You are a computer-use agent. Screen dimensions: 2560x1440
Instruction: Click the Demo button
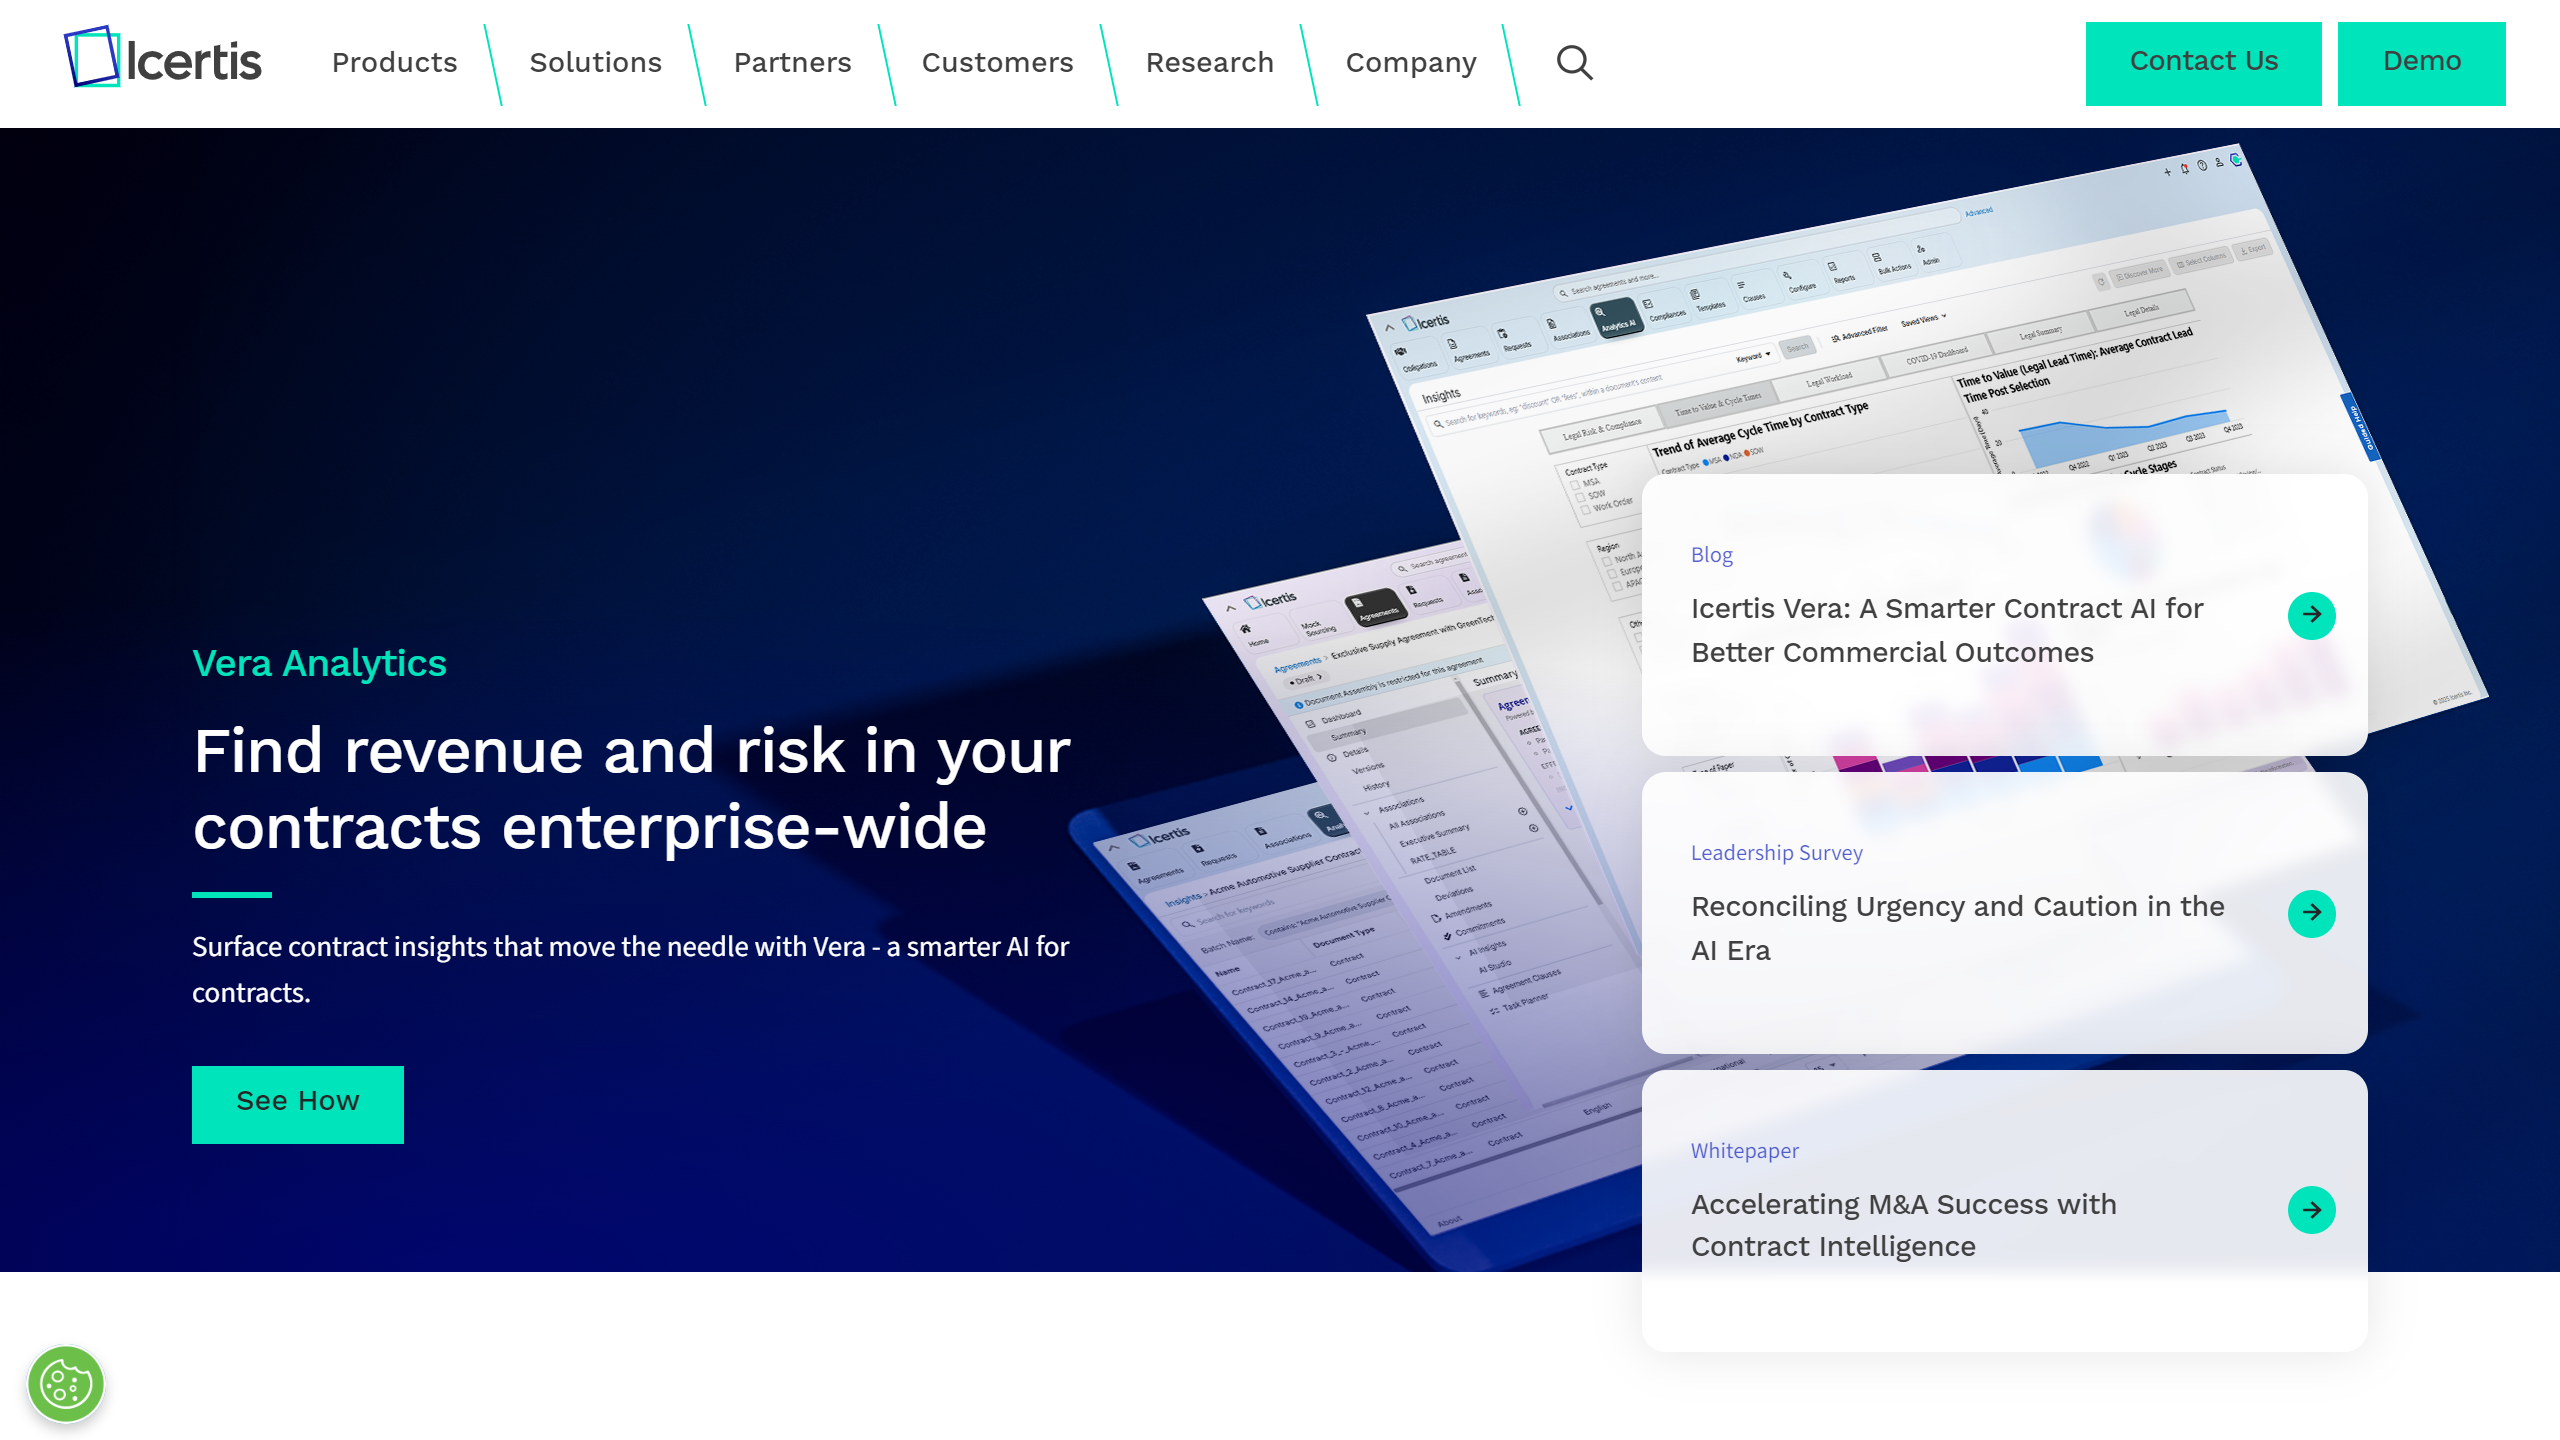tap(2421, 62)
